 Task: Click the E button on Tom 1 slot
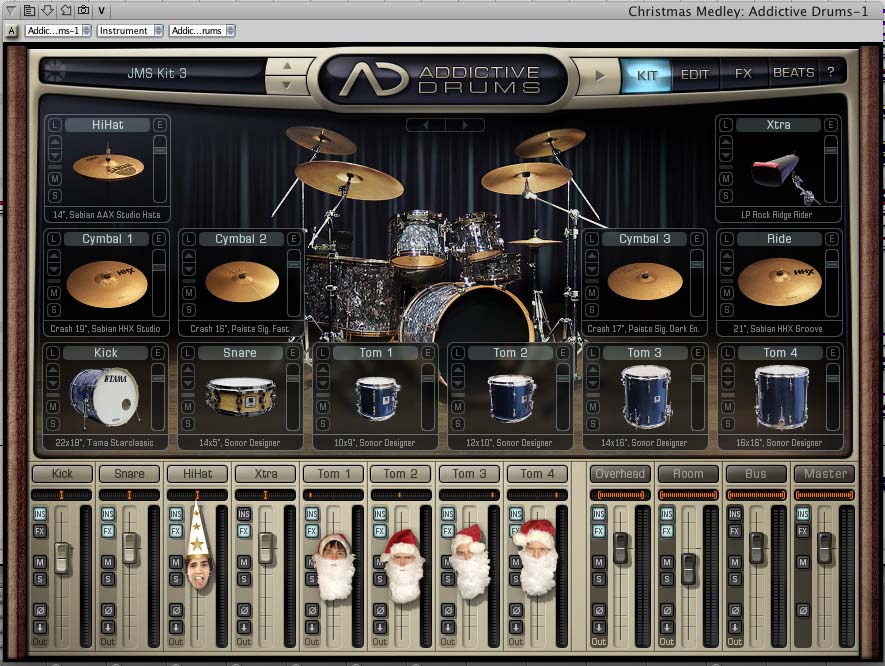click(x=428, y=353)
